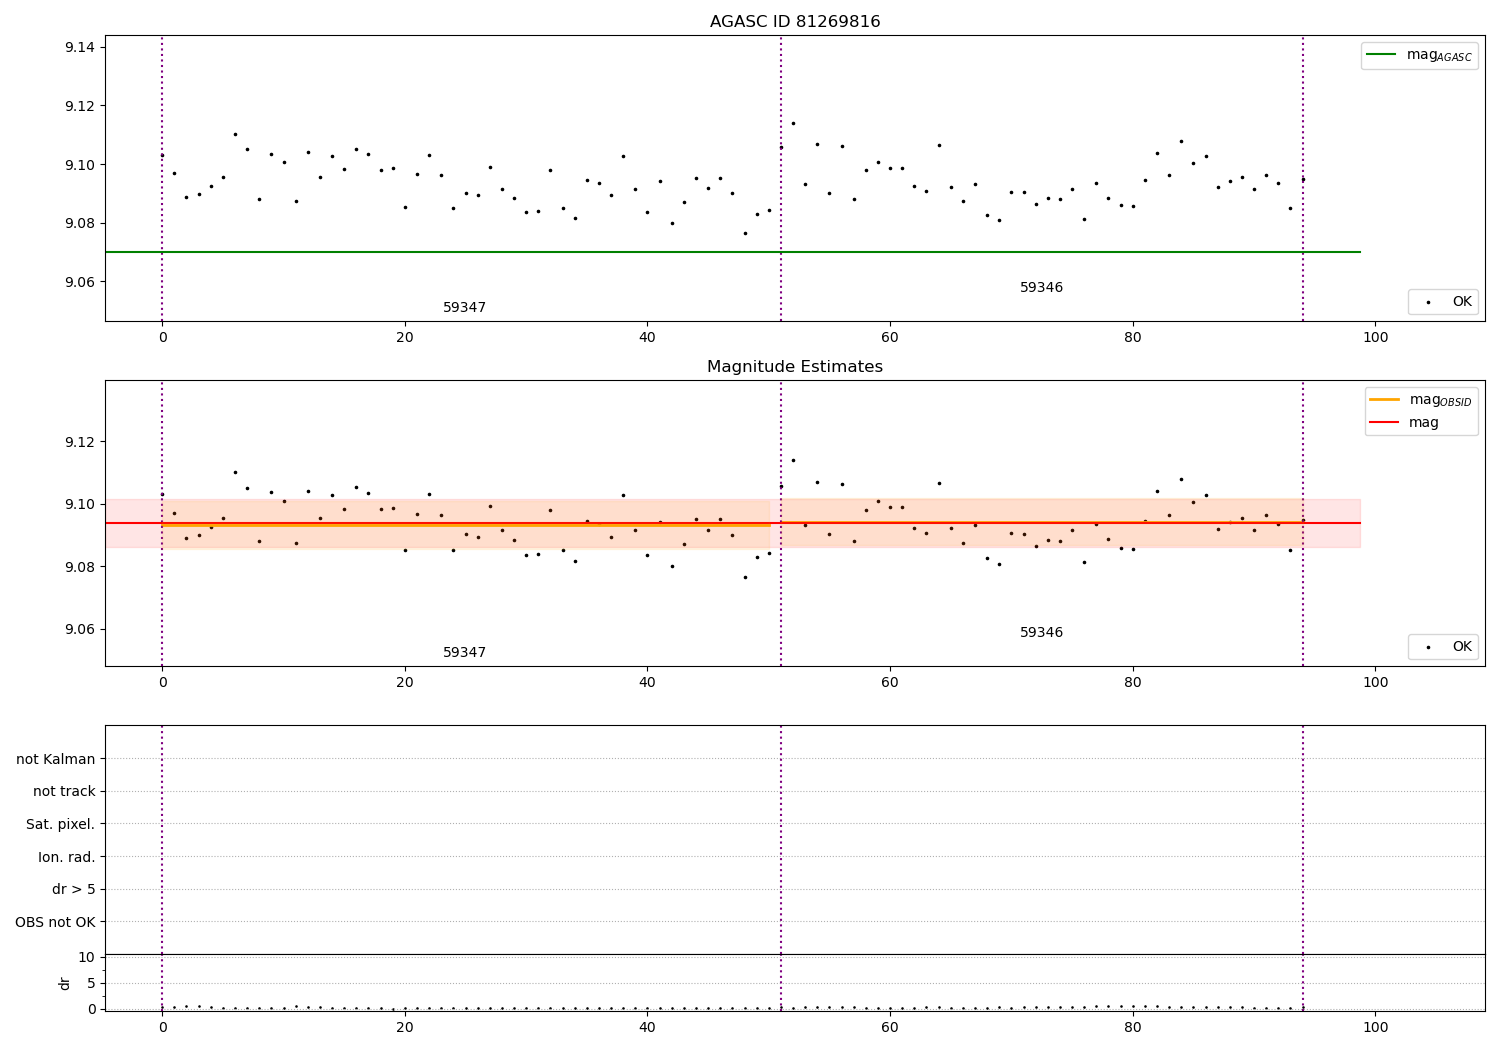Click the '59346' obsid label in top plot
This screenshot has width=1500, height=1050.
pos(1041,288)
